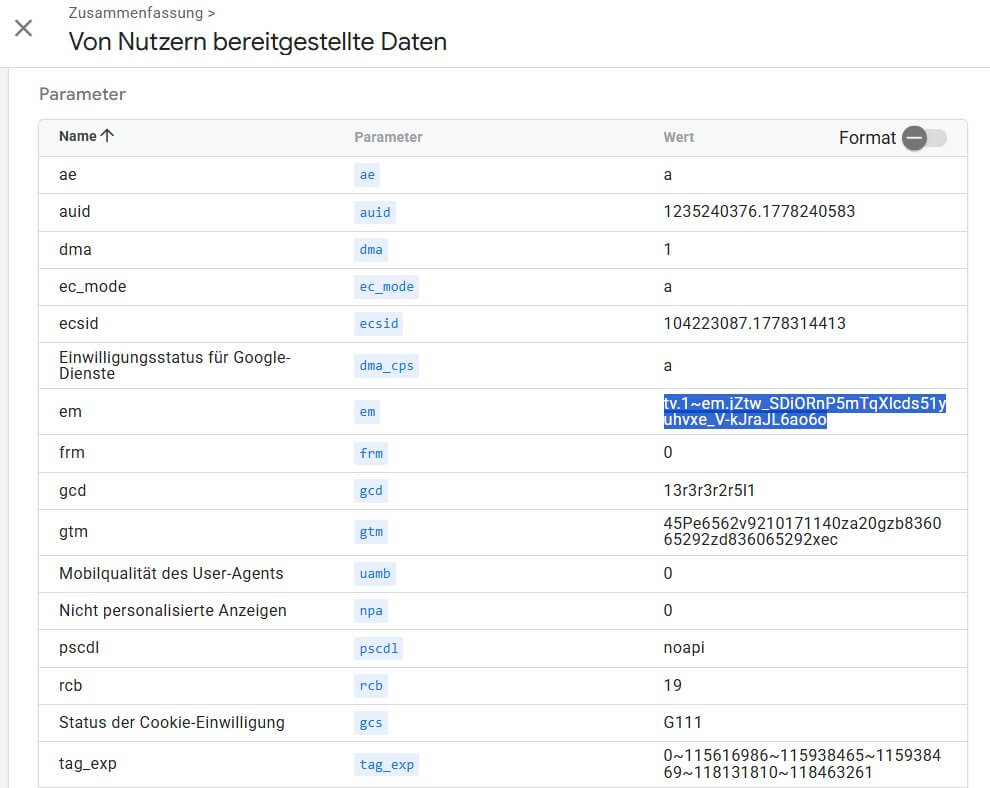Click the frm value 0

point(668,453)
